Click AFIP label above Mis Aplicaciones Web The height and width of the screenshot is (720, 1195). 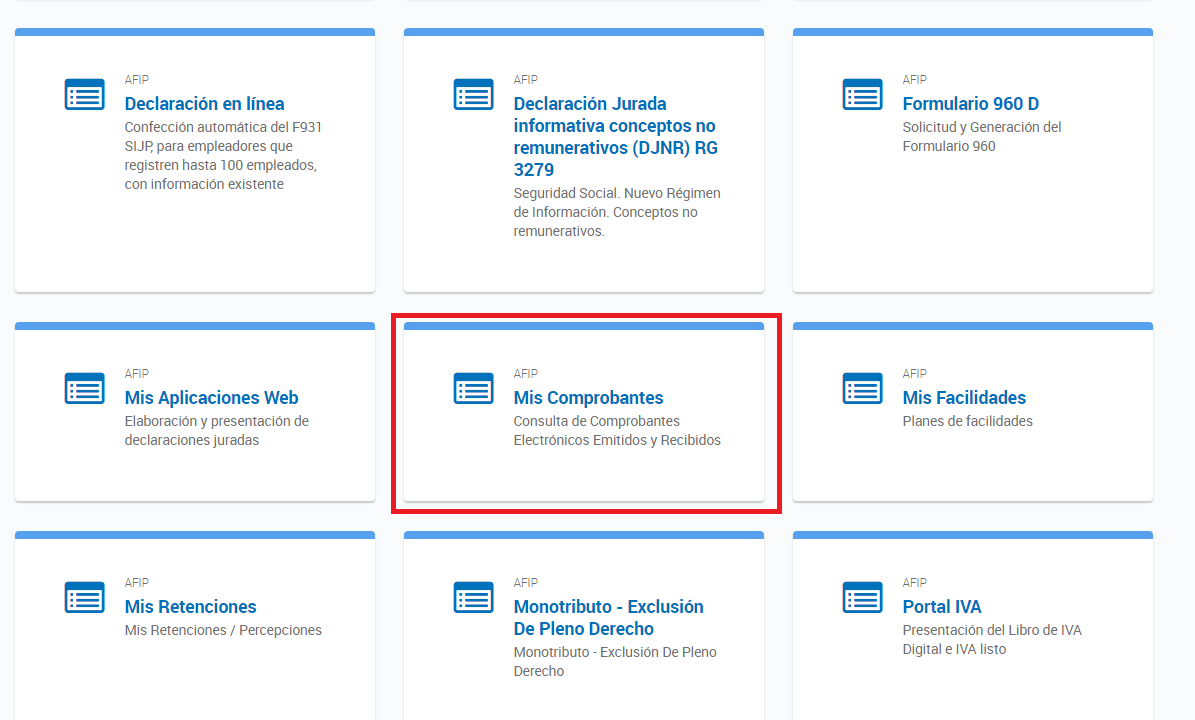(136, 373)
